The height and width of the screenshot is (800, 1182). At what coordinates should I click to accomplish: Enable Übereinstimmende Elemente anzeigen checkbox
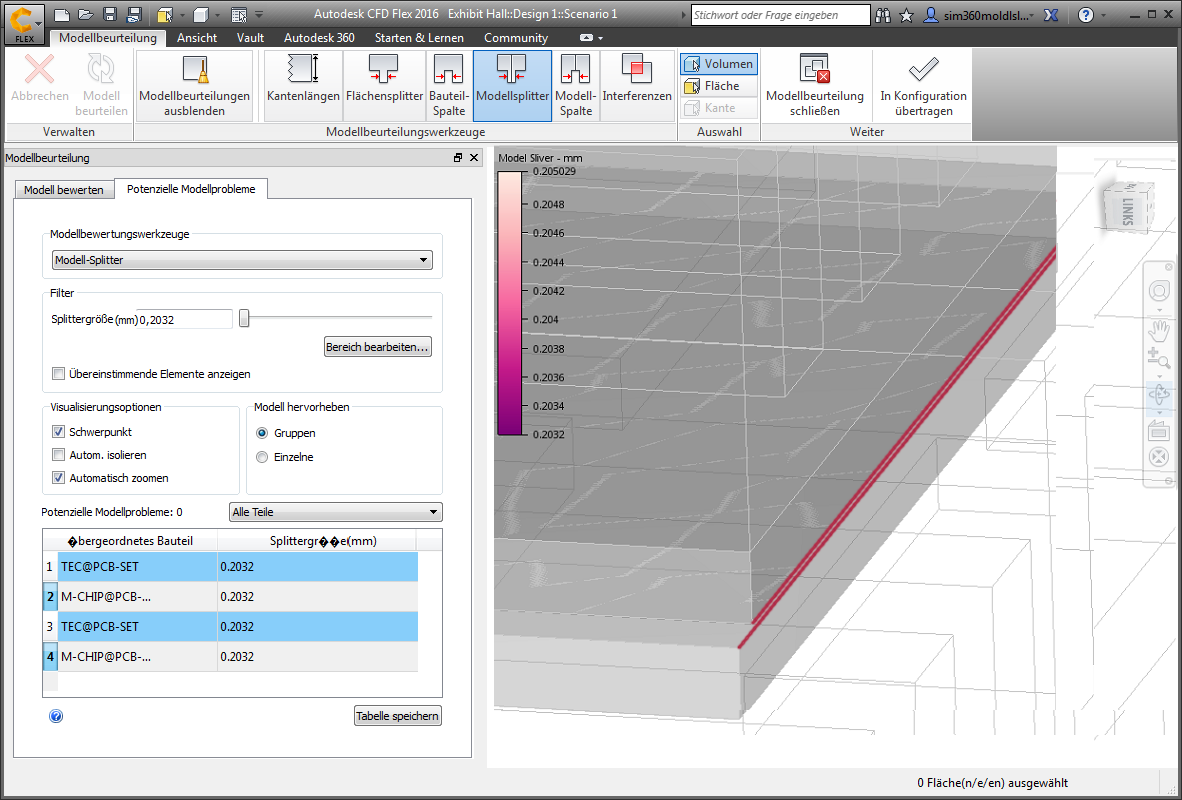pos(59,374)
